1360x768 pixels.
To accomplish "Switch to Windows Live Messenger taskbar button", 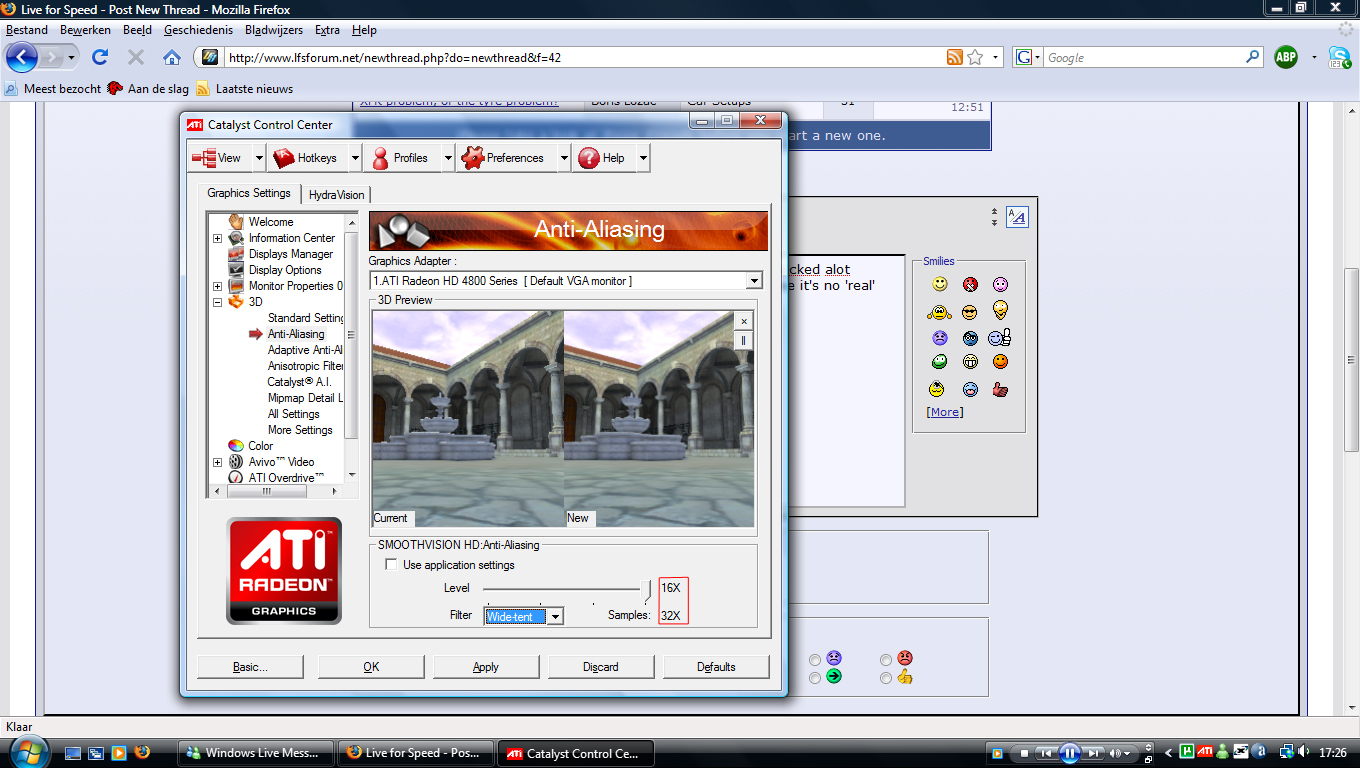I will coord(255,753).
